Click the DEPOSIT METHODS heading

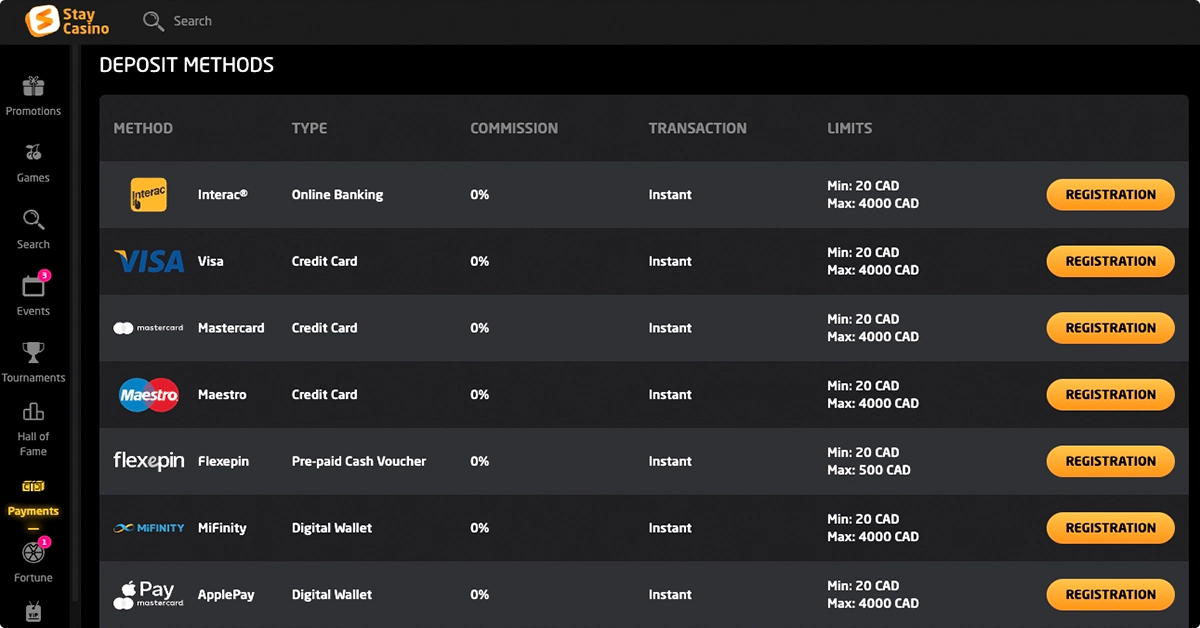click(187, 65)
